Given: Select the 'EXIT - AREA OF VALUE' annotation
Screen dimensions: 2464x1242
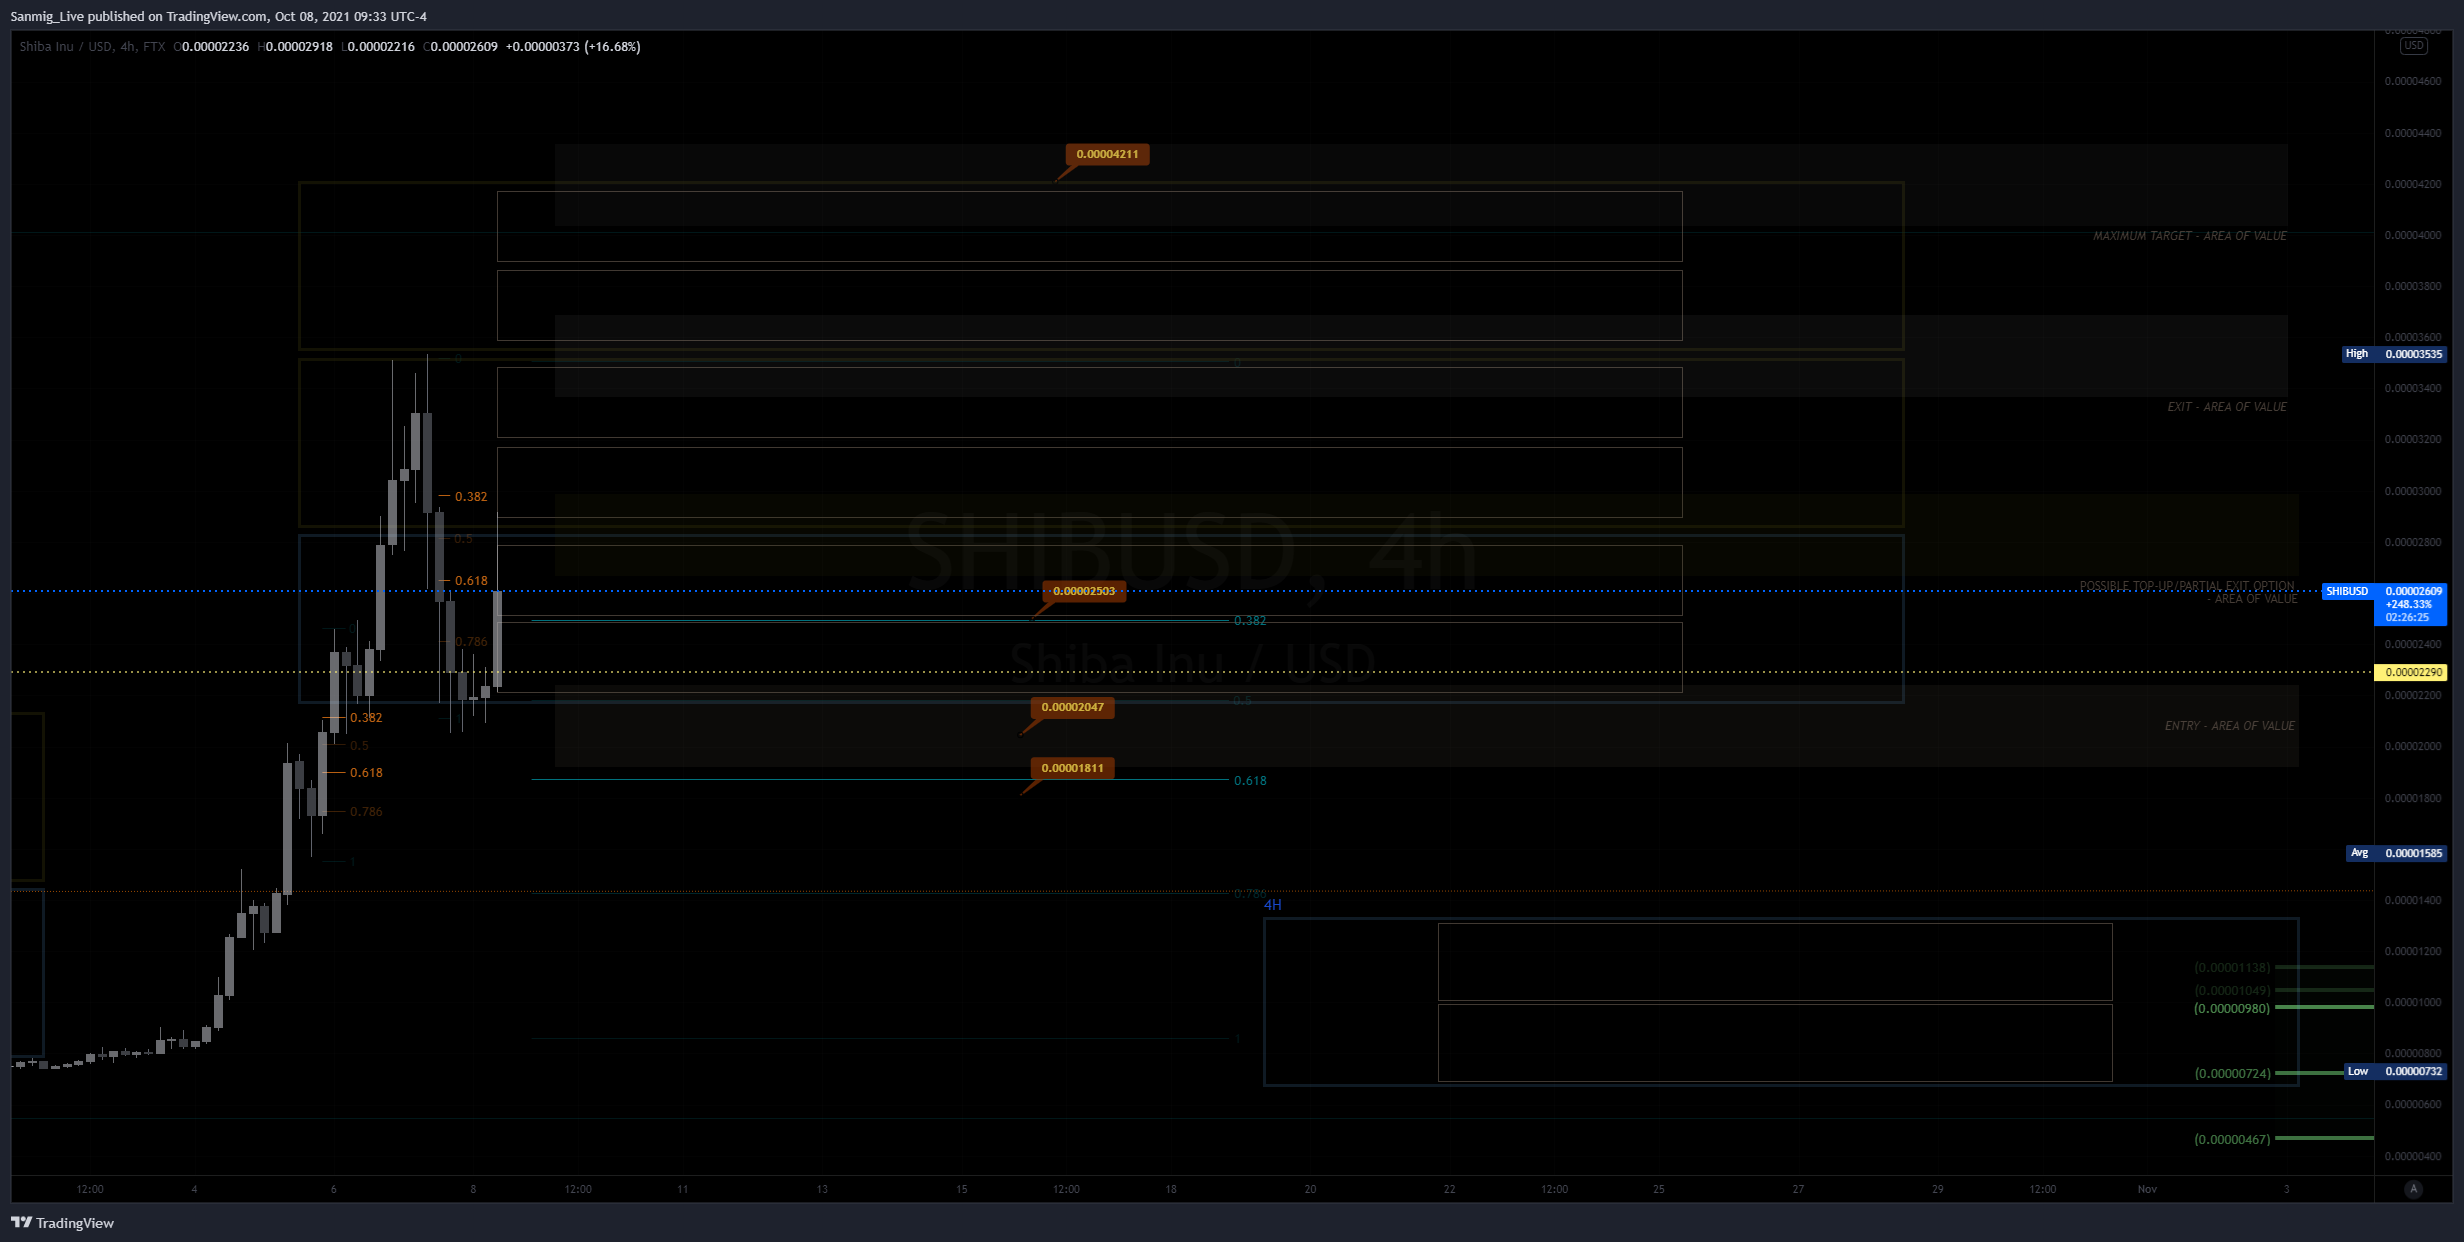Looking at the screenshot, I should click(2227, 407).
